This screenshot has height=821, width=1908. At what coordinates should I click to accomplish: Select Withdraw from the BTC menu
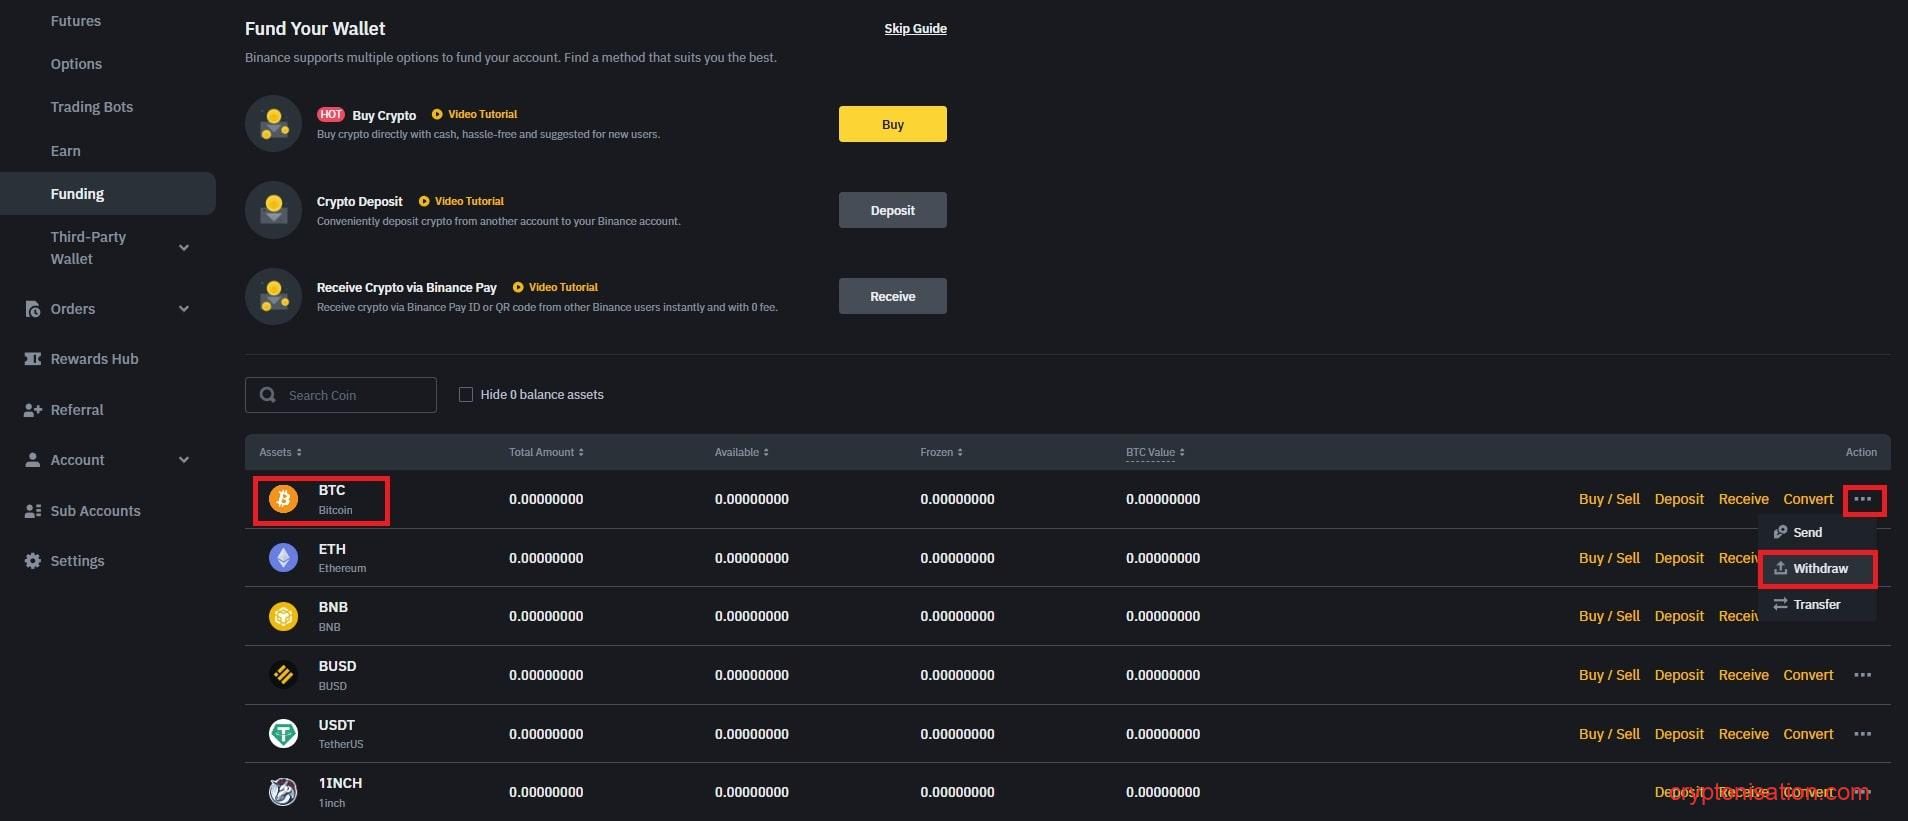[1819, 568]
